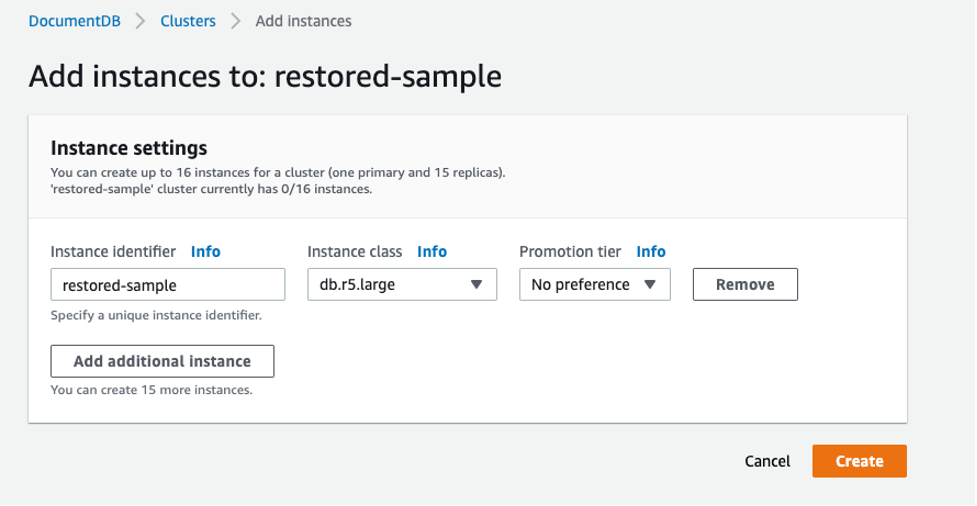Click the Promotion tier label
The image size is (977, 506).
pyautogui.click(x=570, y=251)
